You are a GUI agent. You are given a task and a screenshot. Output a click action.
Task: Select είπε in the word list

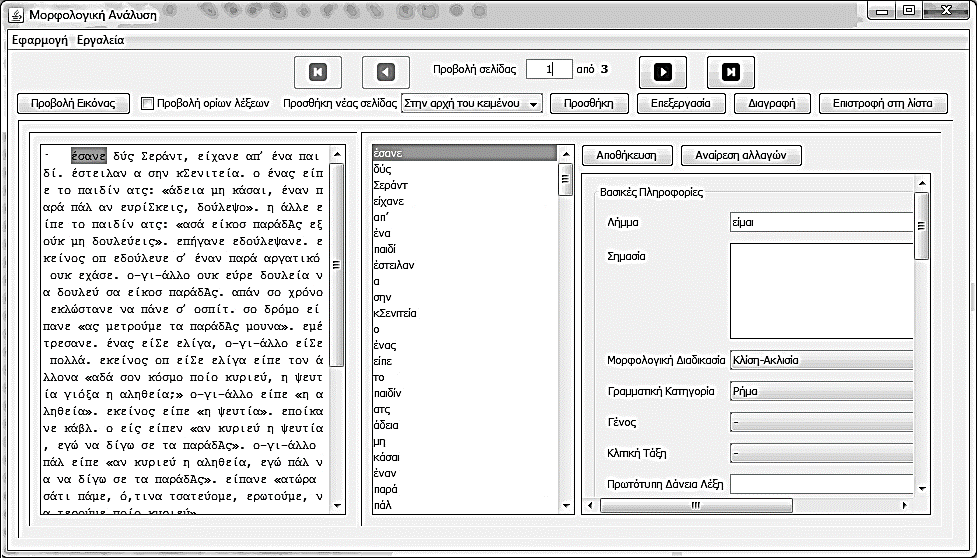pos(464,361)
